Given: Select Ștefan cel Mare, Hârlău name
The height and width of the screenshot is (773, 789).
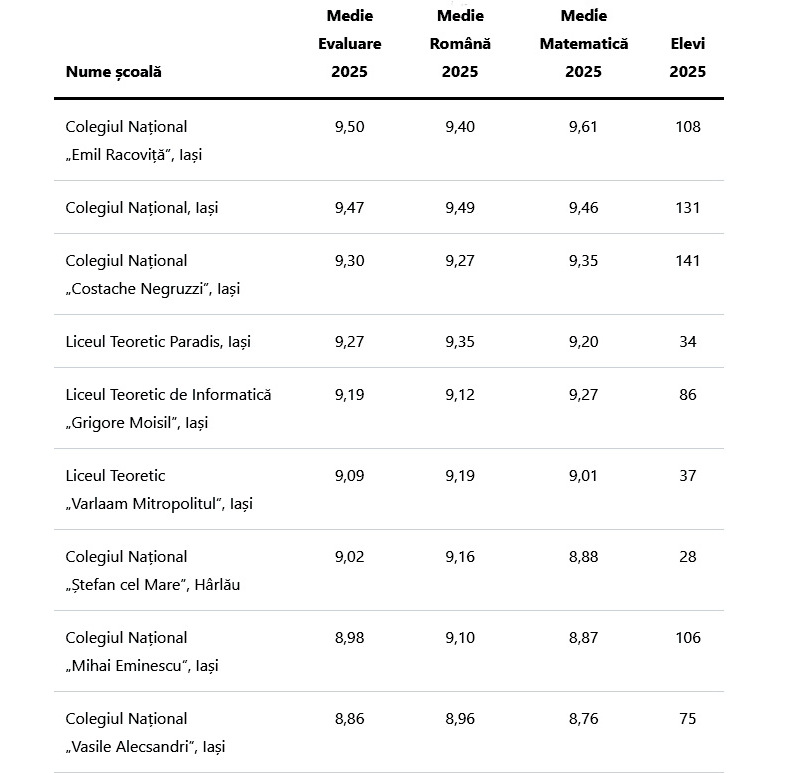Looking at the screenshot, I should tap(153, 571).
